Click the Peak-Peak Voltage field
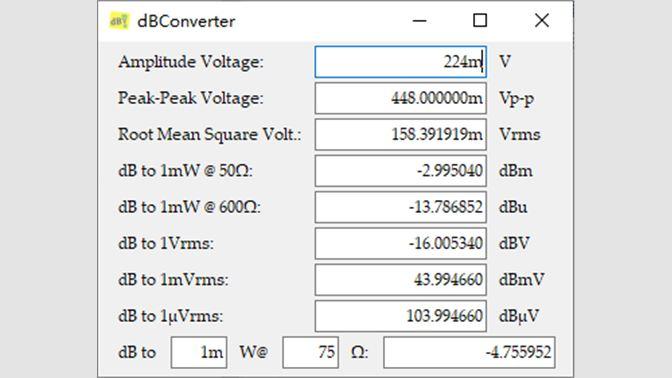The height and width of the screenshot is (378, 672). tap(401, 99)
